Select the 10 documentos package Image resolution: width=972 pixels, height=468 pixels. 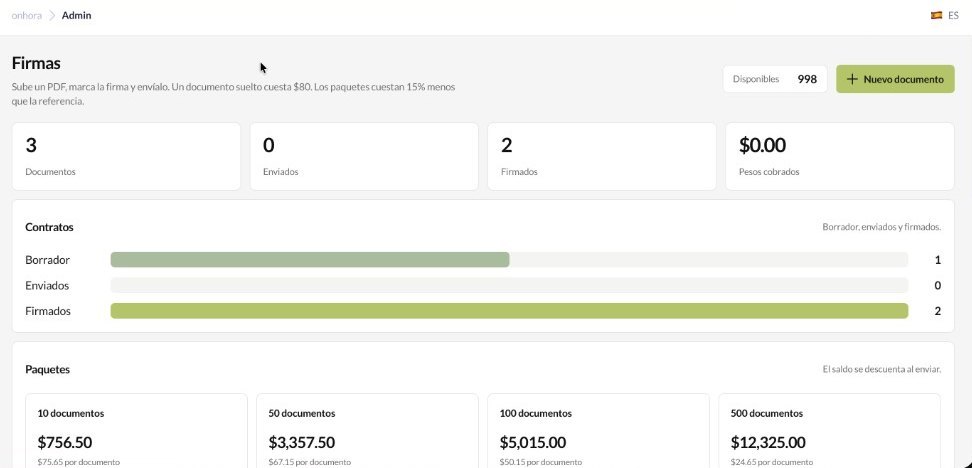[136, 431]
